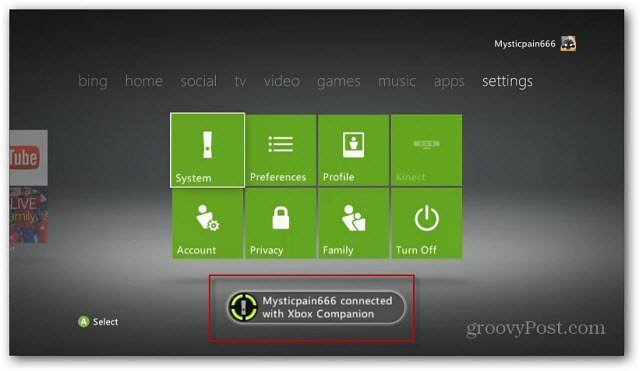Viewport: 640px width, 371px height.
Task: Open the apps tab
Action: point(449,82)
